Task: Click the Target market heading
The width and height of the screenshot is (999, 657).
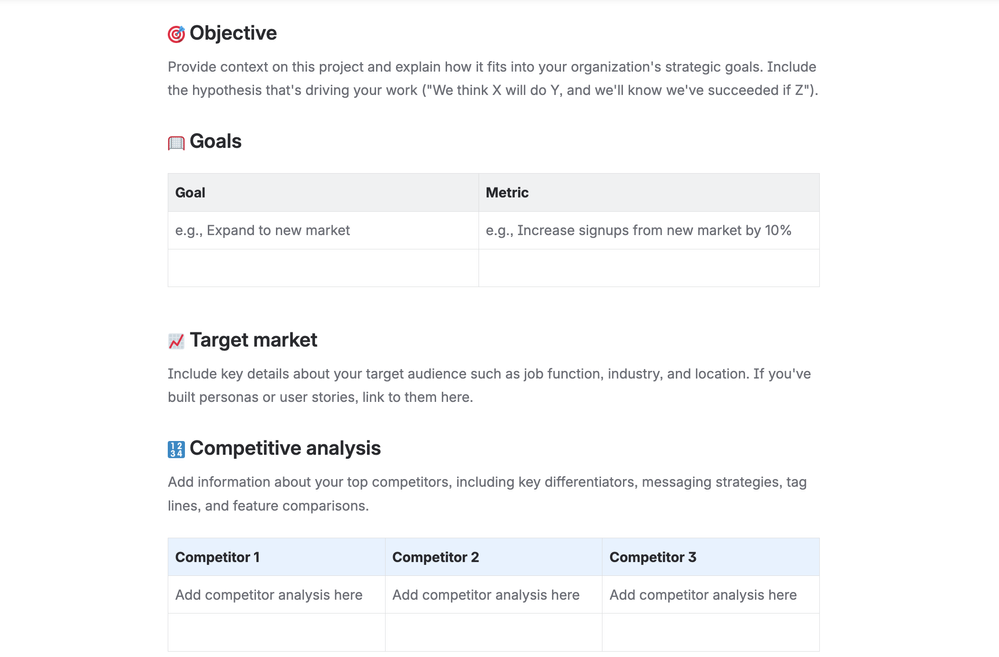Action: pyautogui.click(x=253, y=340)
